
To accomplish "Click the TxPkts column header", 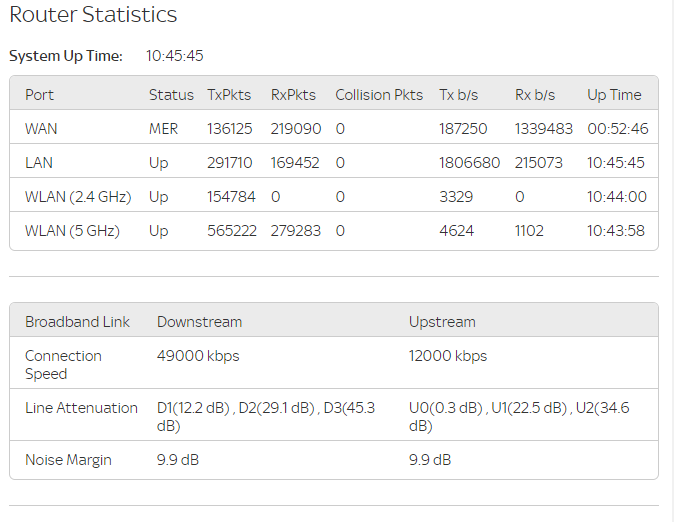I will [230, 95].
